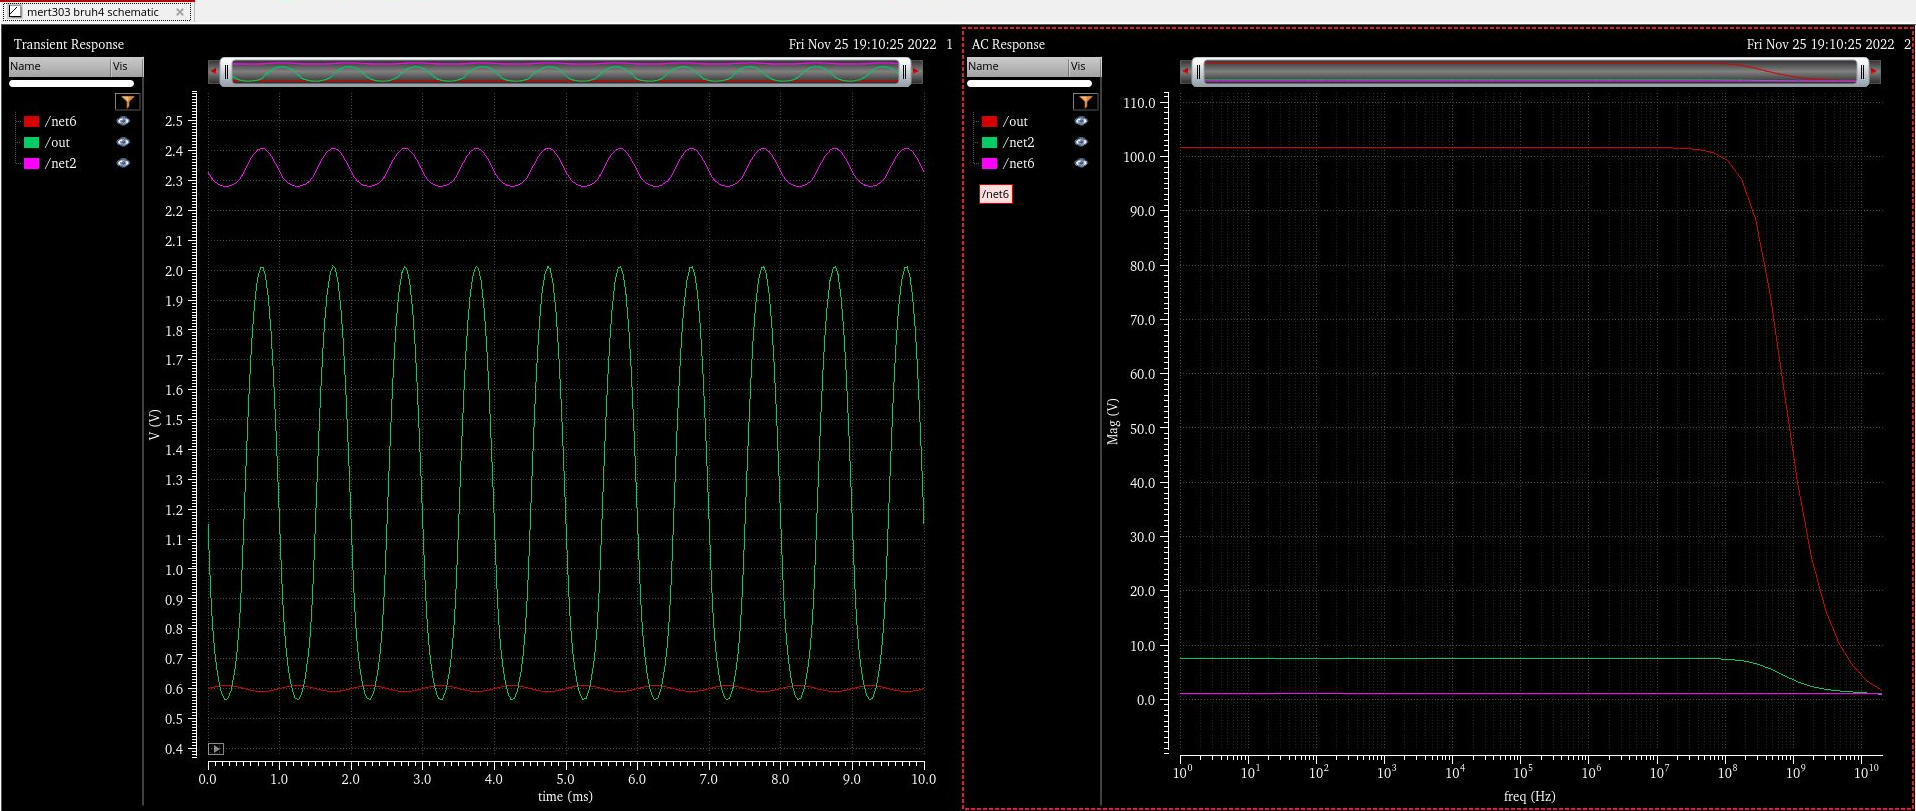Image resolution: width=1916 pixels, height=811 pixels.
Task: Click the red /out swatch in AC legend
Action: [x=989, y=121]
